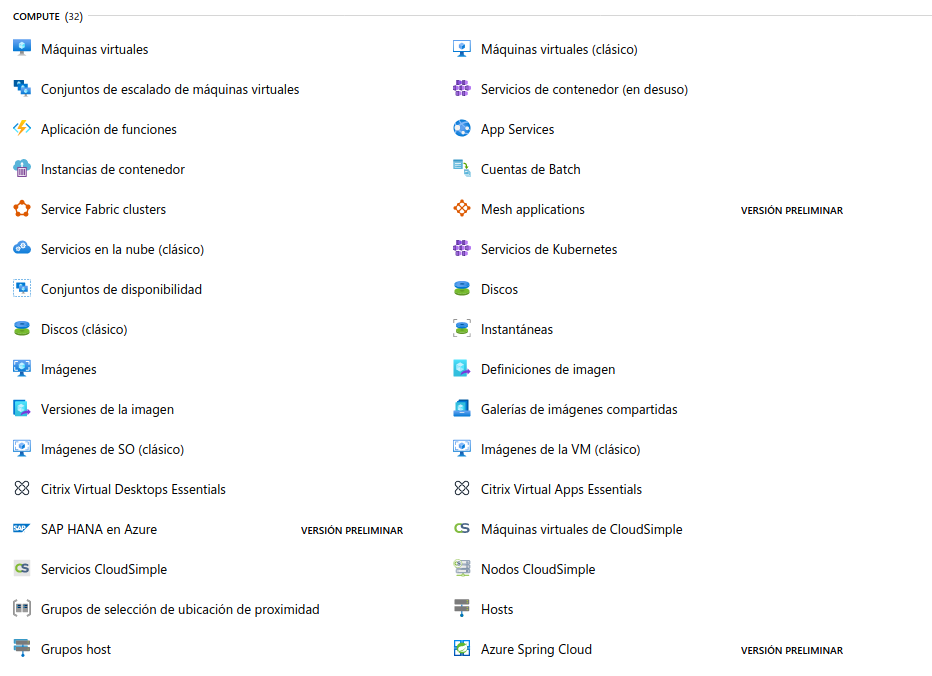Click the Grupos host icon
932x676 pixels.
(22, 648)
